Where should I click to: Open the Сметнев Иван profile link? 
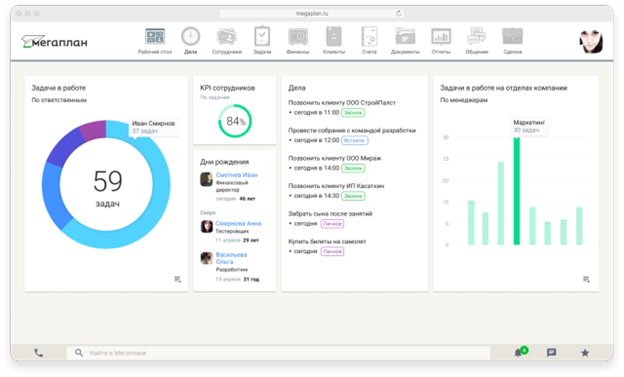point(236,175)
